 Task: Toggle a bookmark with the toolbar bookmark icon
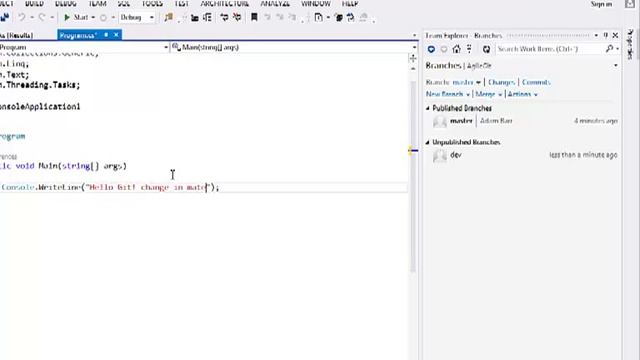pos(254,17)
